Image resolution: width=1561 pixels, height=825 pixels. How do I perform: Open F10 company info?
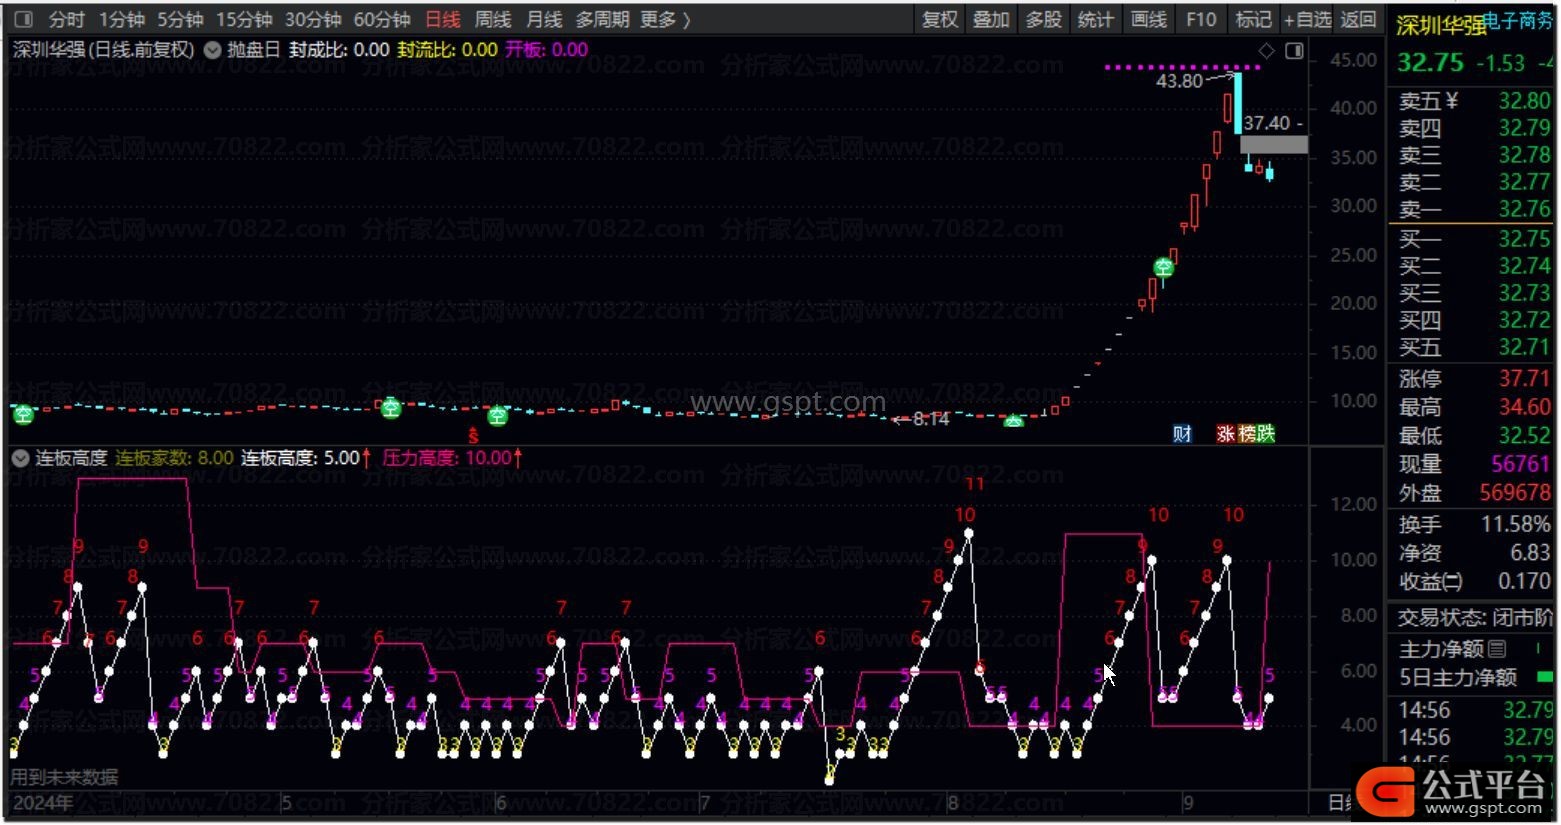1201,19
